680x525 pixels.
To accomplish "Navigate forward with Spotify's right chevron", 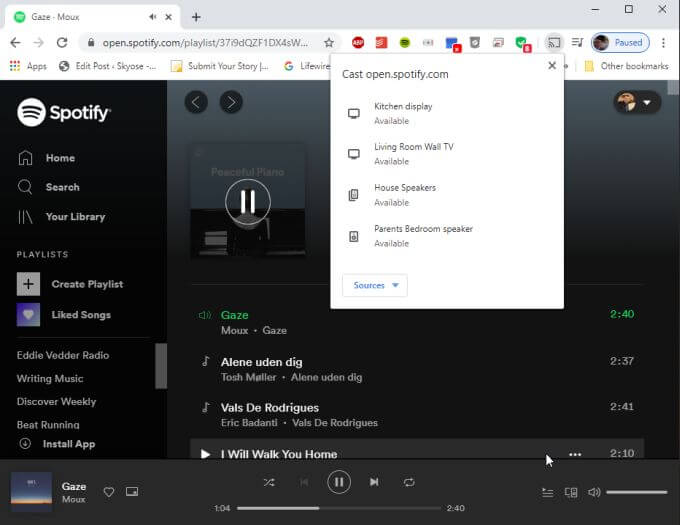I will point(231,102).
